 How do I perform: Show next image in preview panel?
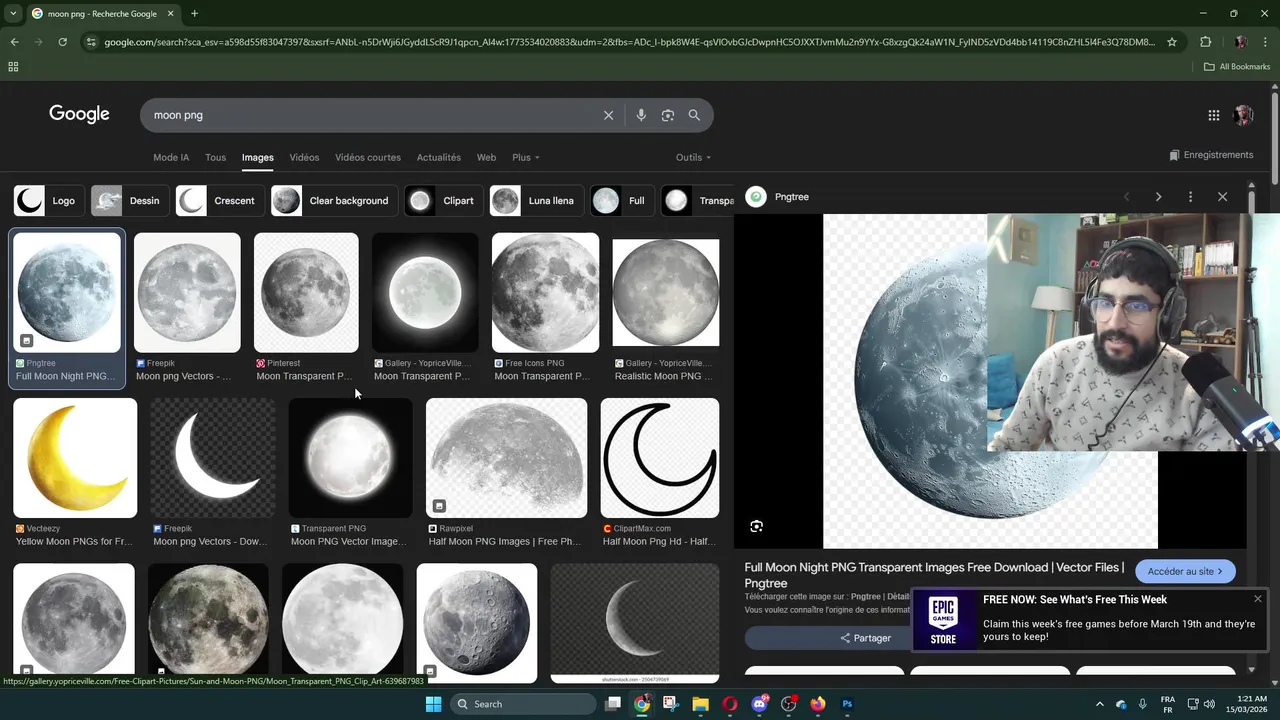pos(1158,197)
